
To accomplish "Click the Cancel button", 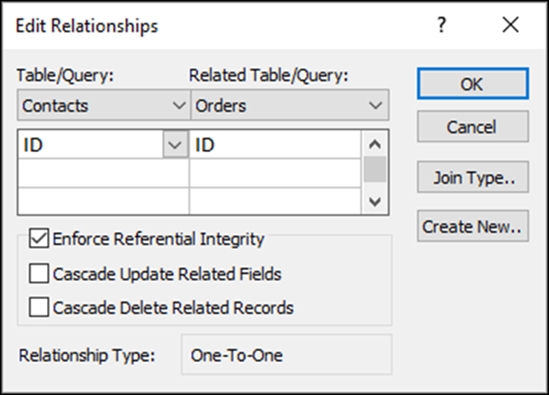I will [473, 126].
